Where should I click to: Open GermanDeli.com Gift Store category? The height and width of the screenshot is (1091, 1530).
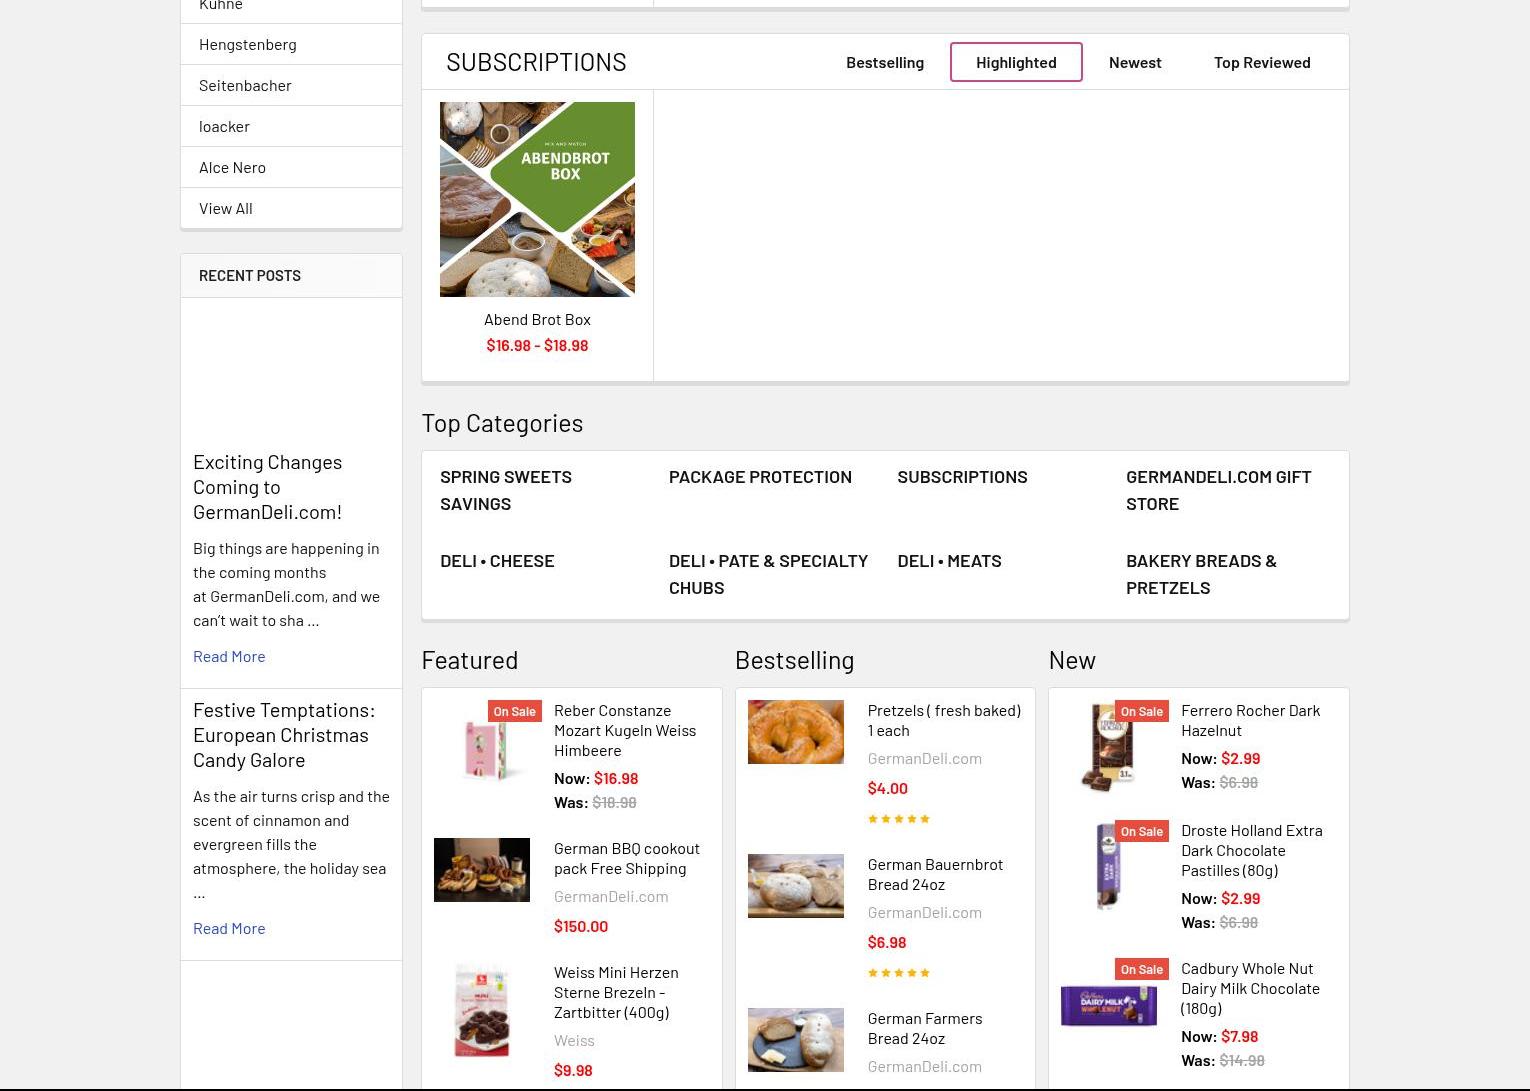(1218, 490)
